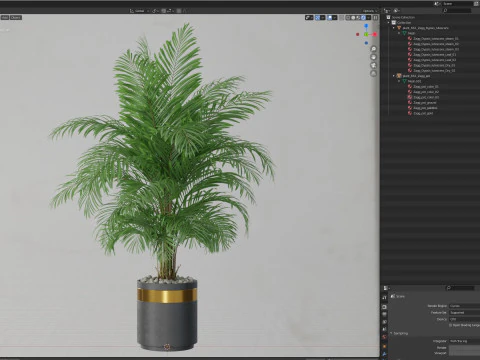The width and height of the screenshot is (480, 360).
Task: Select the steam_02 material in outliner
Action: [435, 44]
